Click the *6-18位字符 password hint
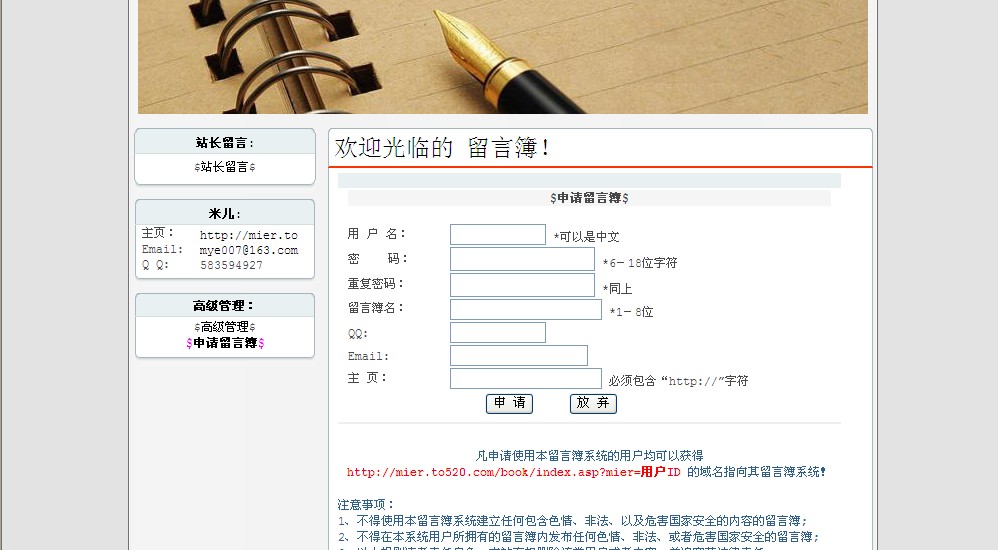Viewport: 998px width, 550px height. click(x=640, y=262)
